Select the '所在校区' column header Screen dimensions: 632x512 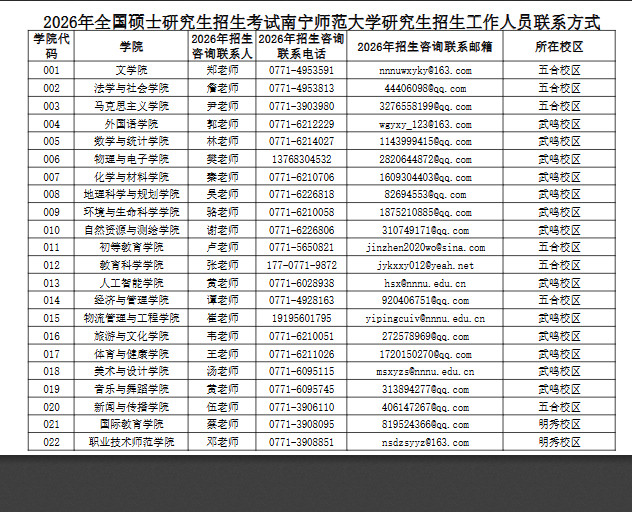[559, 47]
